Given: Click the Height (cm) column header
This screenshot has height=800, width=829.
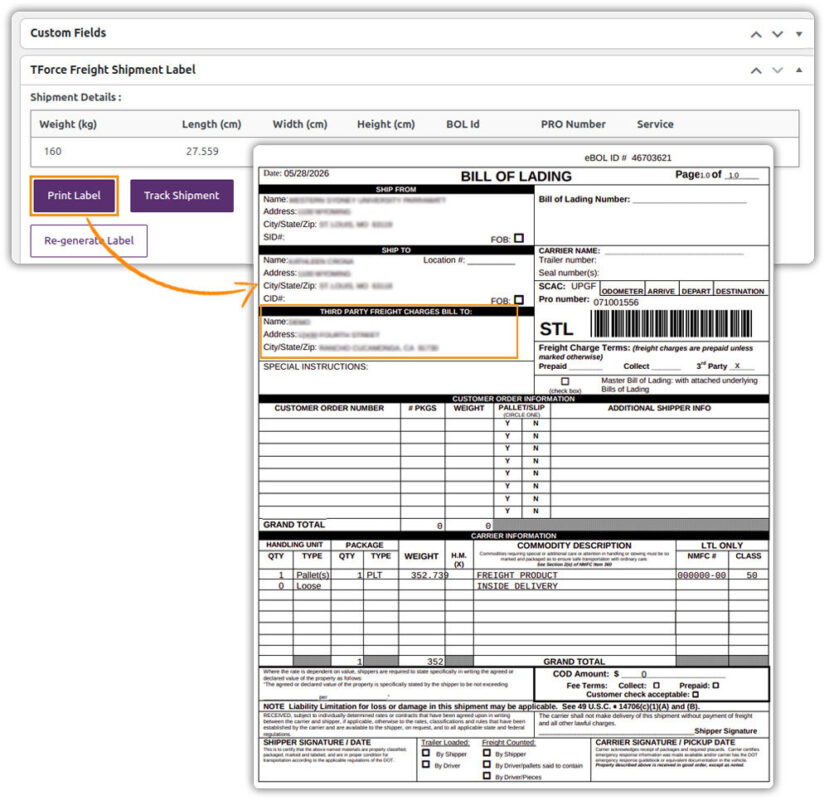Looking at the screenshot, I should tap(386, 124).
